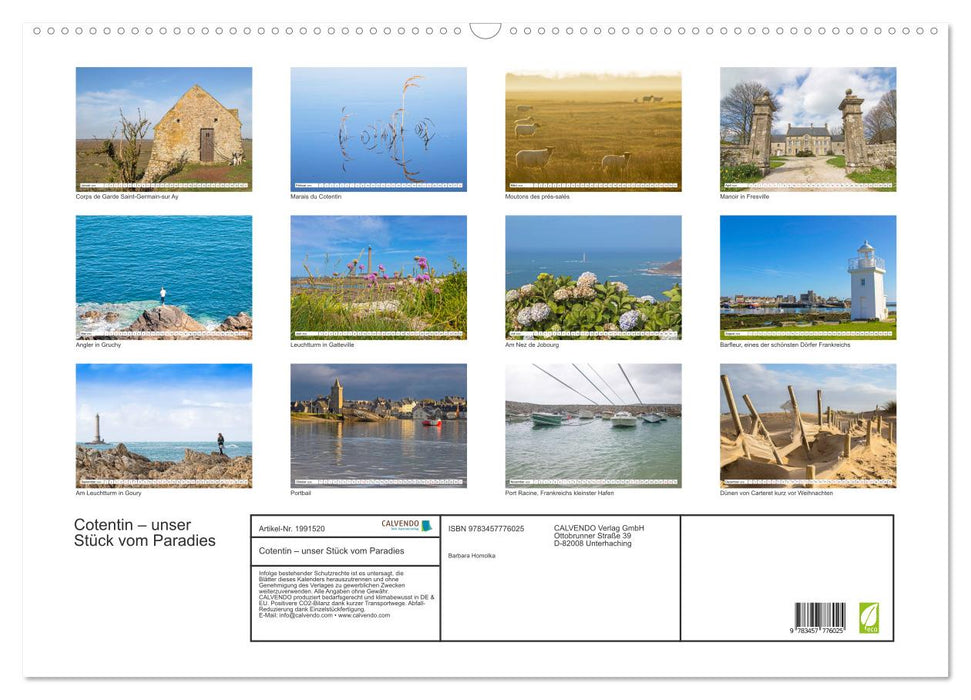Select the Manoir in Fresville photo

tap(808, 128)
